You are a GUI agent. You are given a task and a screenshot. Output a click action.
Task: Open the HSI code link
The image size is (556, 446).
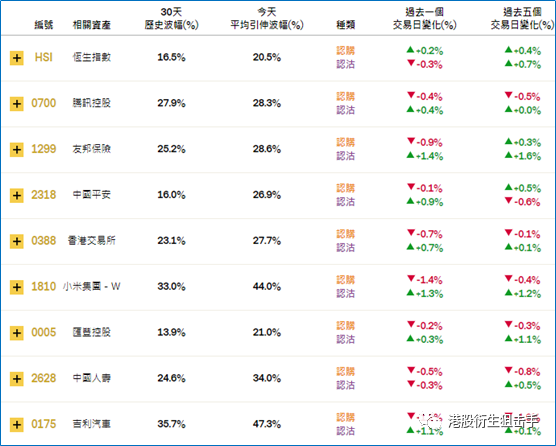[x=44, y=57]
